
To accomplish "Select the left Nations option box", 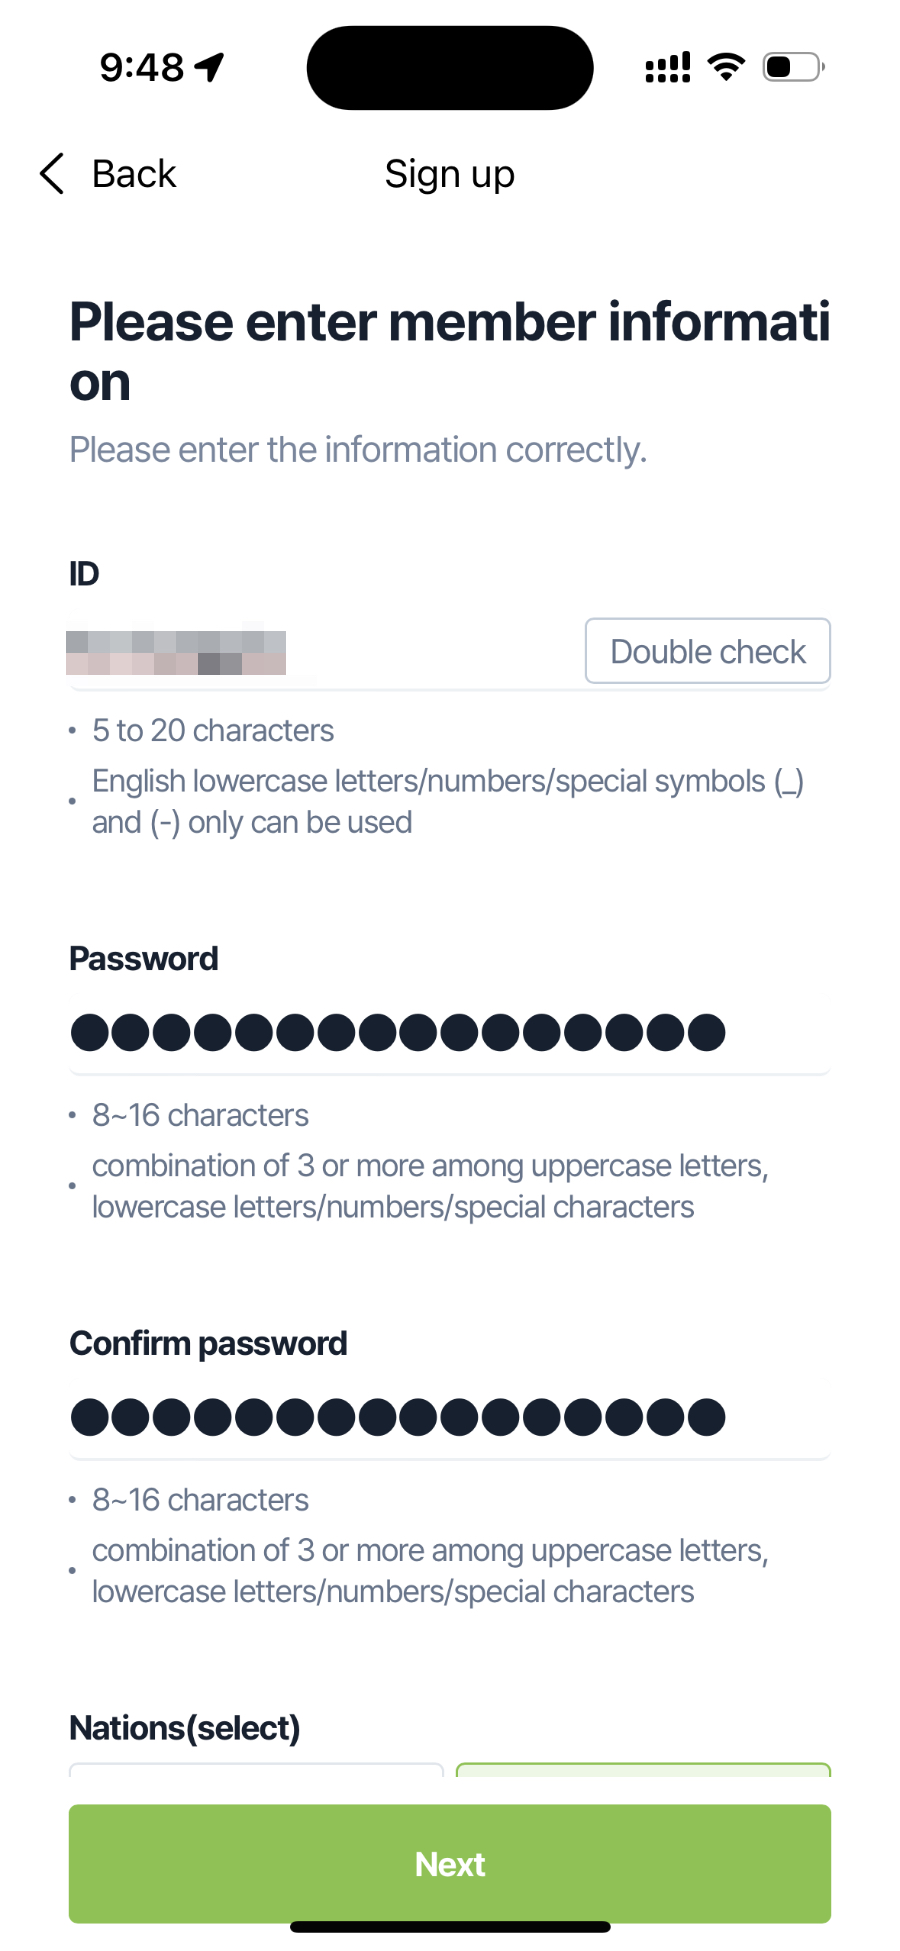I will 256,1770.
